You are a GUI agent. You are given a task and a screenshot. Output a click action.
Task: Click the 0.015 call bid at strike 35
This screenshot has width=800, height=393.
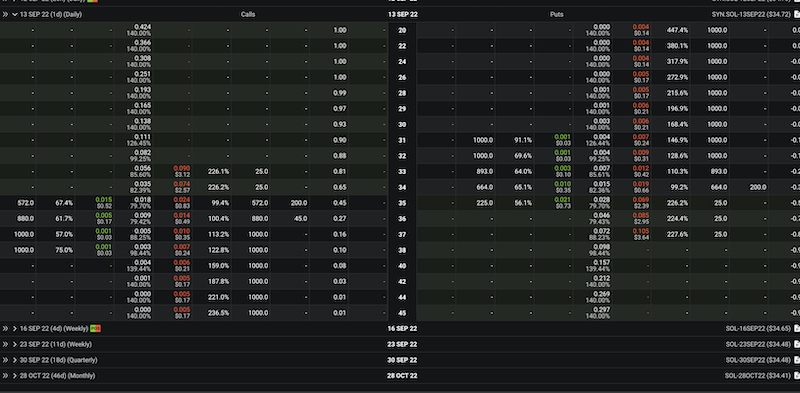[x=104, y=200]
